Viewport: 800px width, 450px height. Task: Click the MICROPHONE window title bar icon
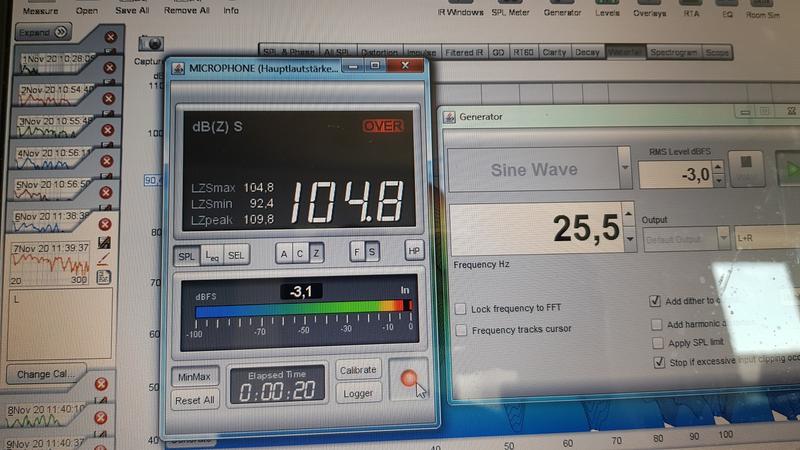tap(178, 68)
